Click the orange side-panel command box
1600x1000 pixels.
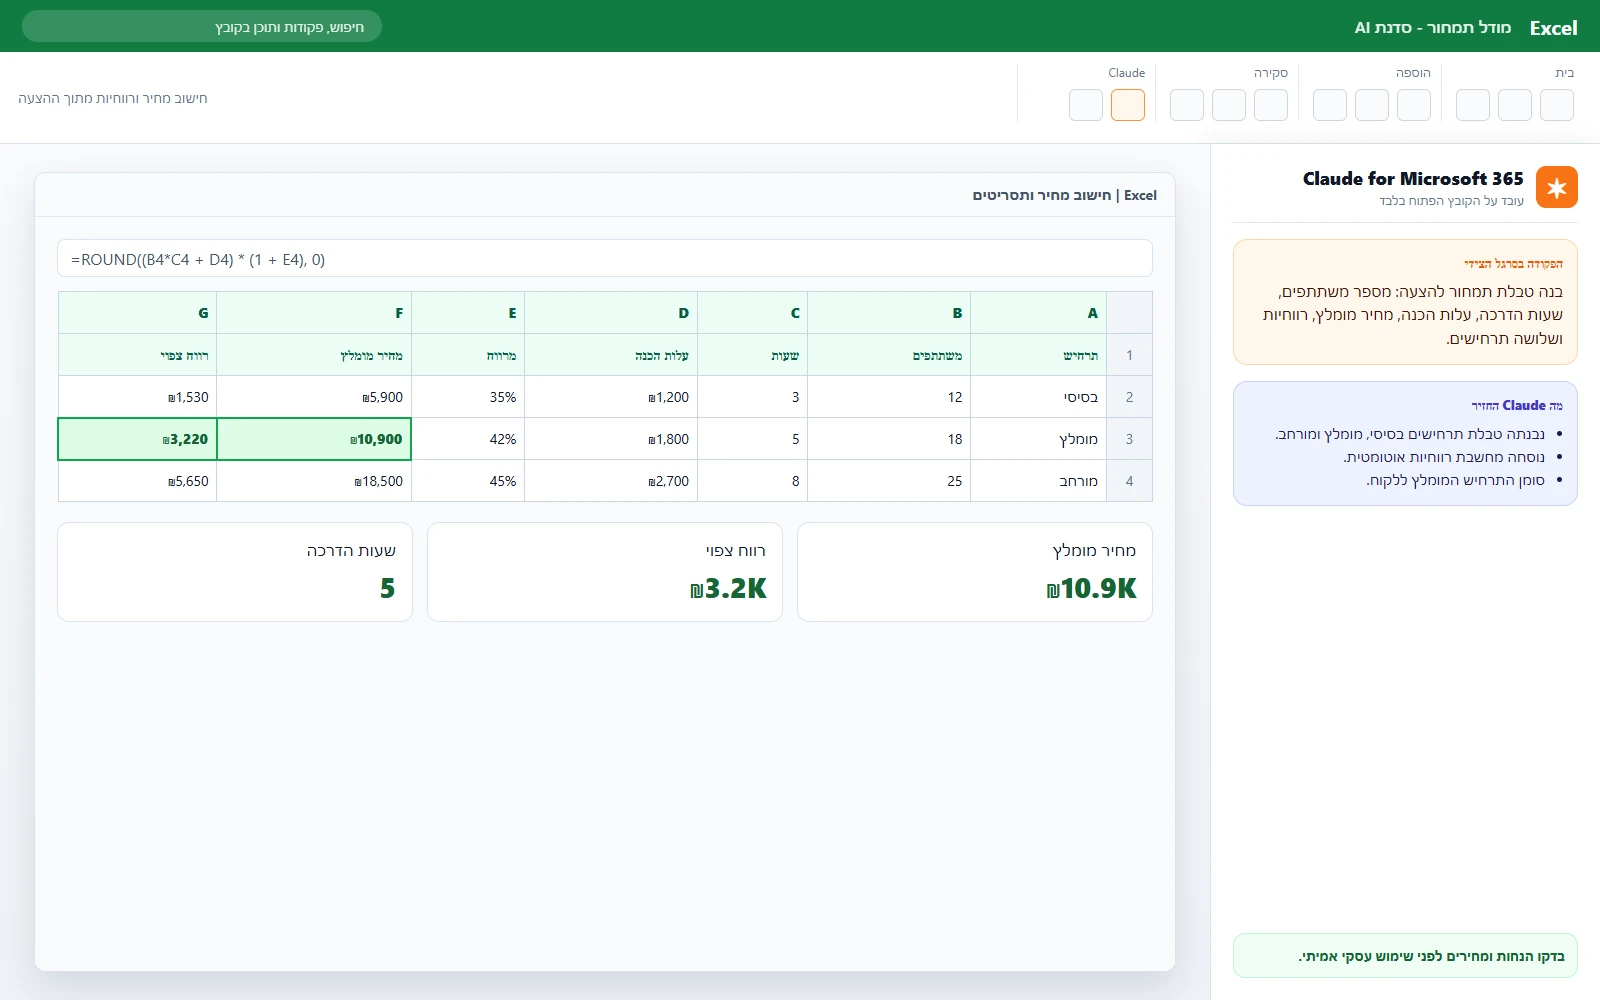(1405, 302)
